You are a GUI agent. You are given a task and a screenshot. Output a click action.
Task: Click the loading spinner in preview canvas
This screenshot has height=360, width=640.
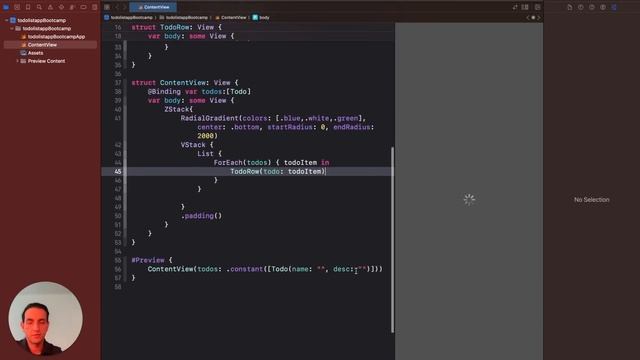click(469, 200)
